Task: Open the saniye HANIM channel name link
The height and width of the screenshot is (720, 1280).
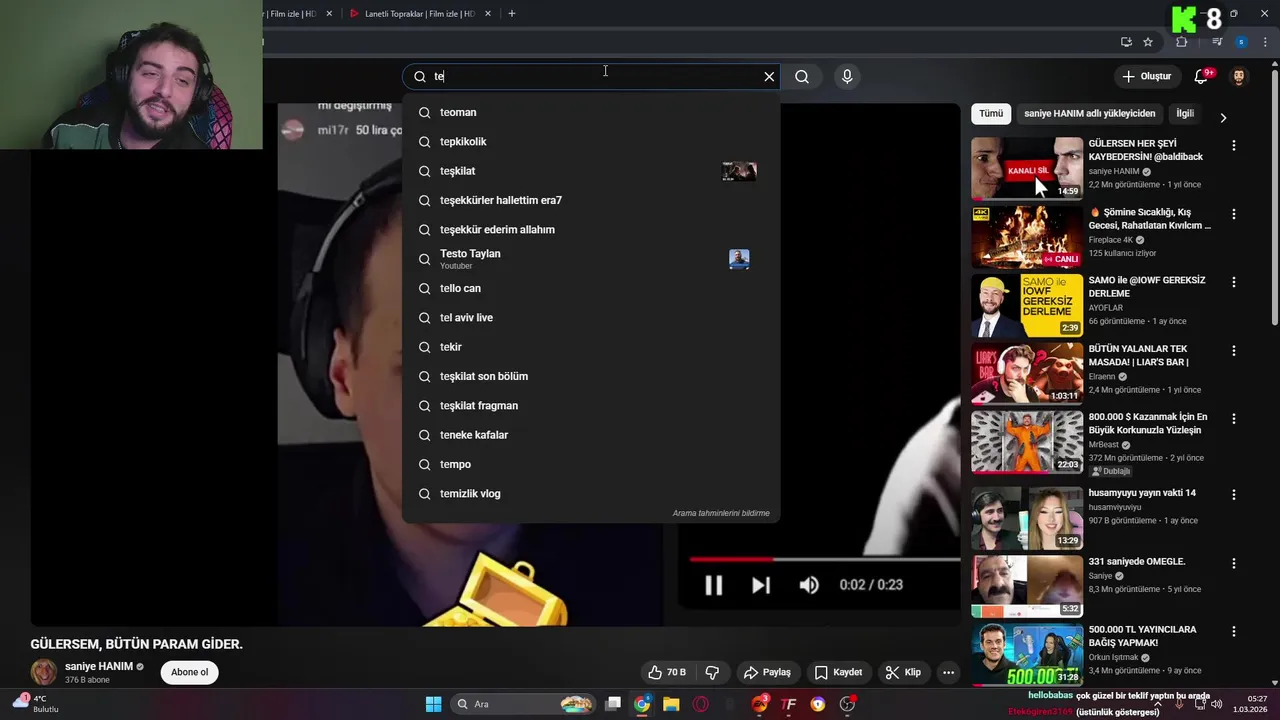Action: point(99,666)
